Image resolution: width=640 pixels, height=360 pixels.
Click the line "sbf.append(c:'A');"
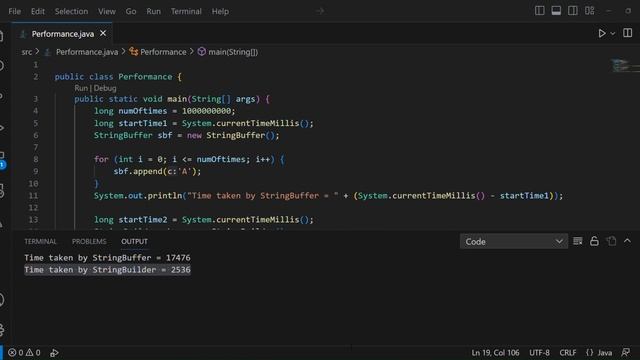[x=158, y=171]
